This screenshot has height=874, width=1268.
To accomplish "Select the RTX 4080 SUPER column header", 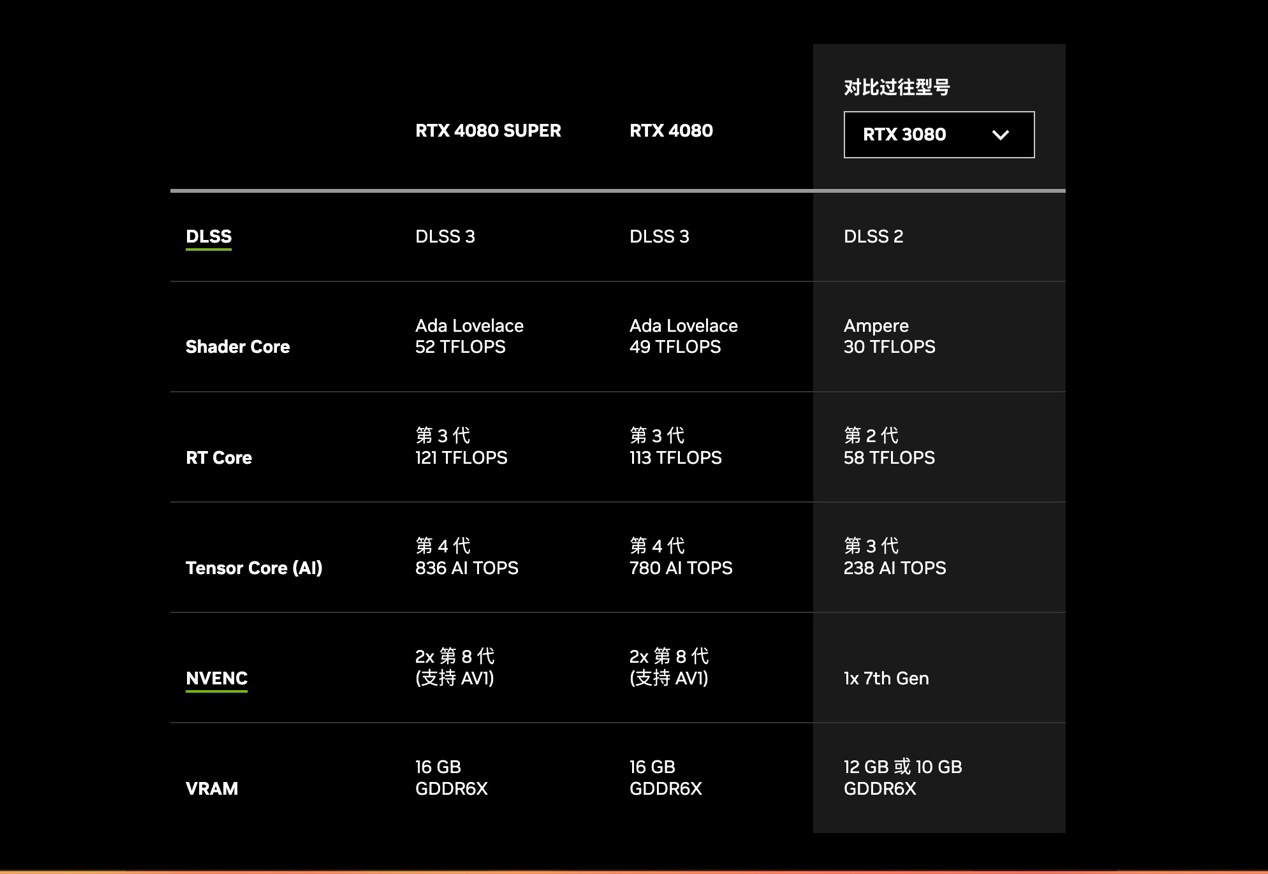I will [488, 130].
